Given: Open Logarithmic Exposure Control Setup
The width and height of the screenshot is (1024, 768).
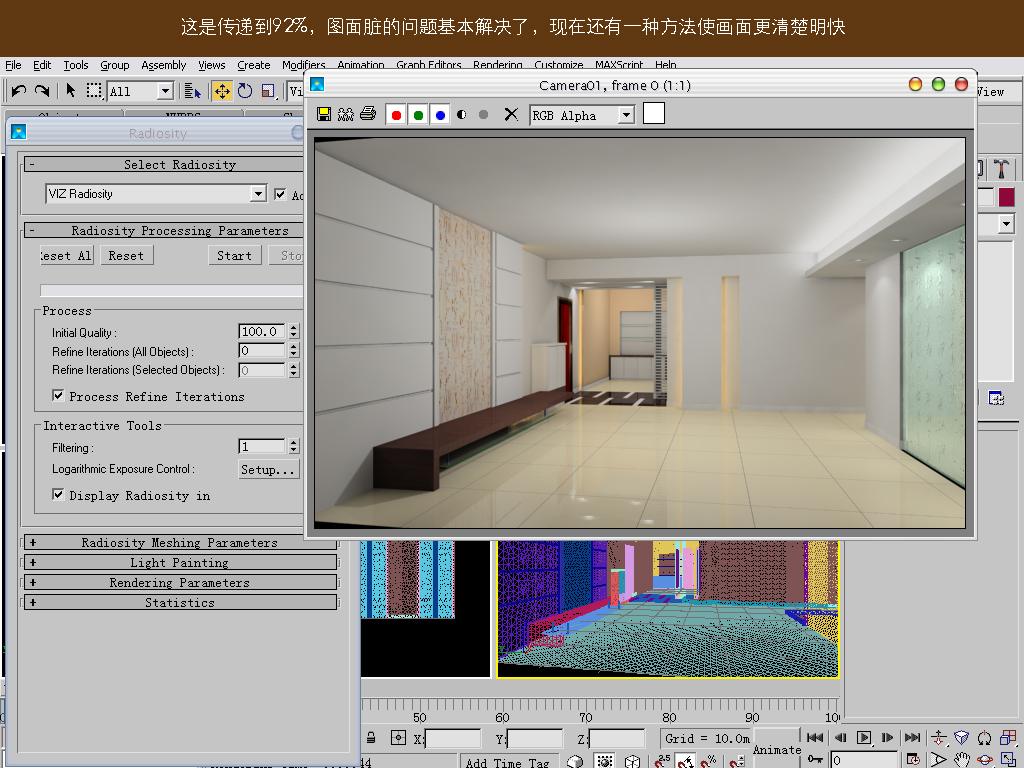Looking at the screenshot, I should click(x=269, y=469).
